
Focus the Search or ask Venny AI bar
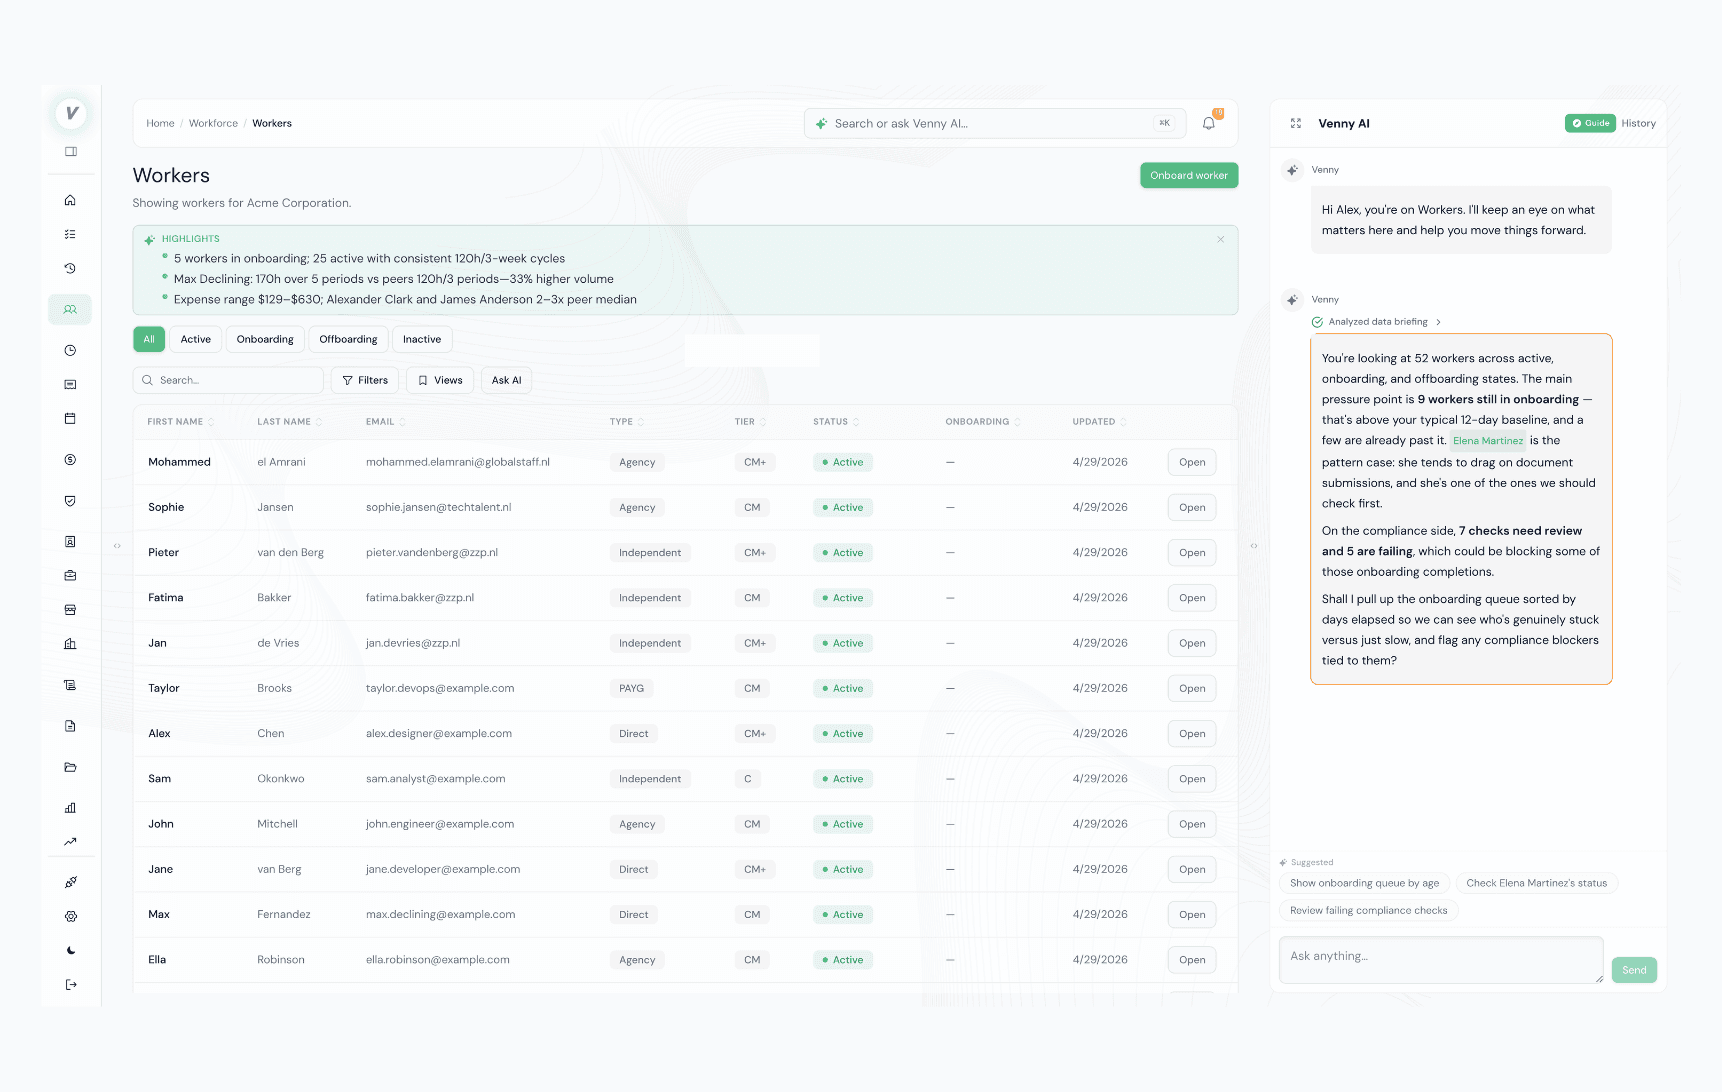pos(995,123)
